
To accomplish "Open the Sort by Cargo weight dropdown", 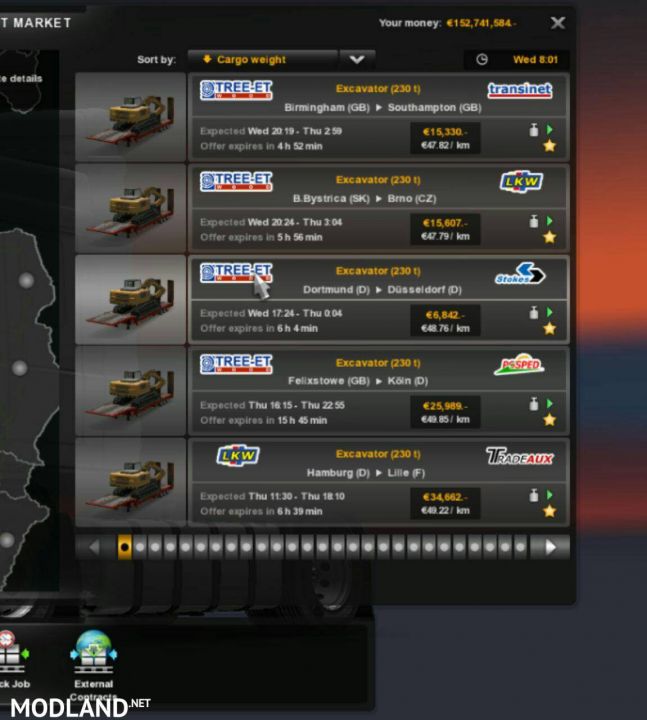I will [x=262, y=60].
